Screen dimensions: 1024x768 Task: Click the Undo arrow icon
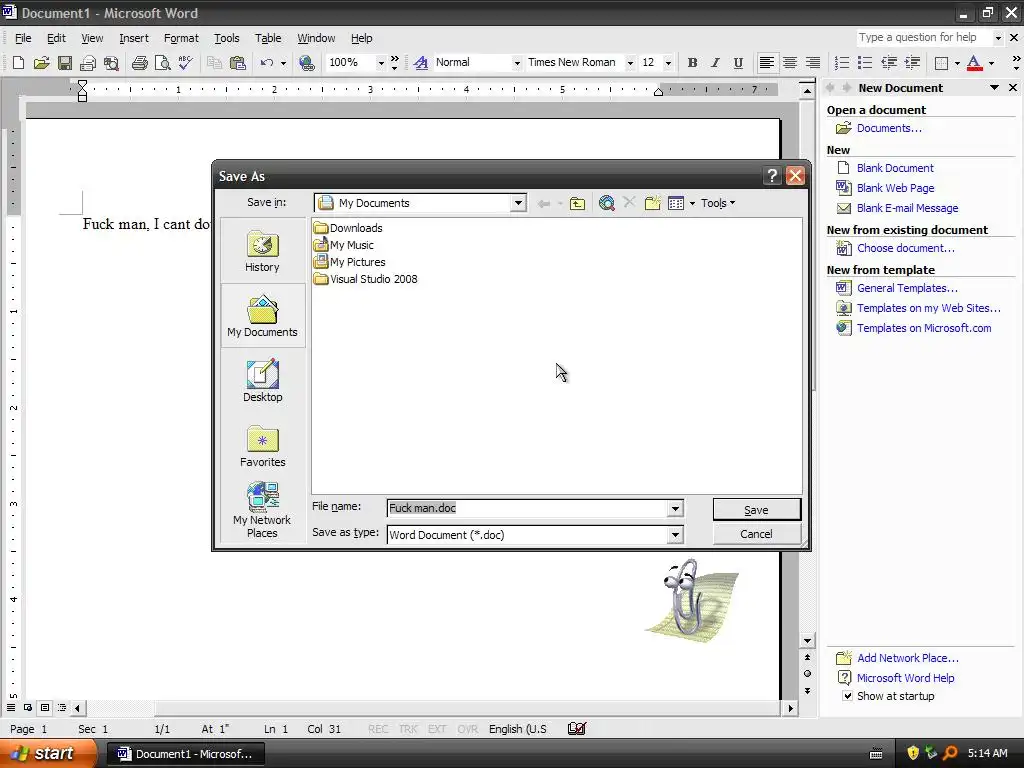[266, 63]
